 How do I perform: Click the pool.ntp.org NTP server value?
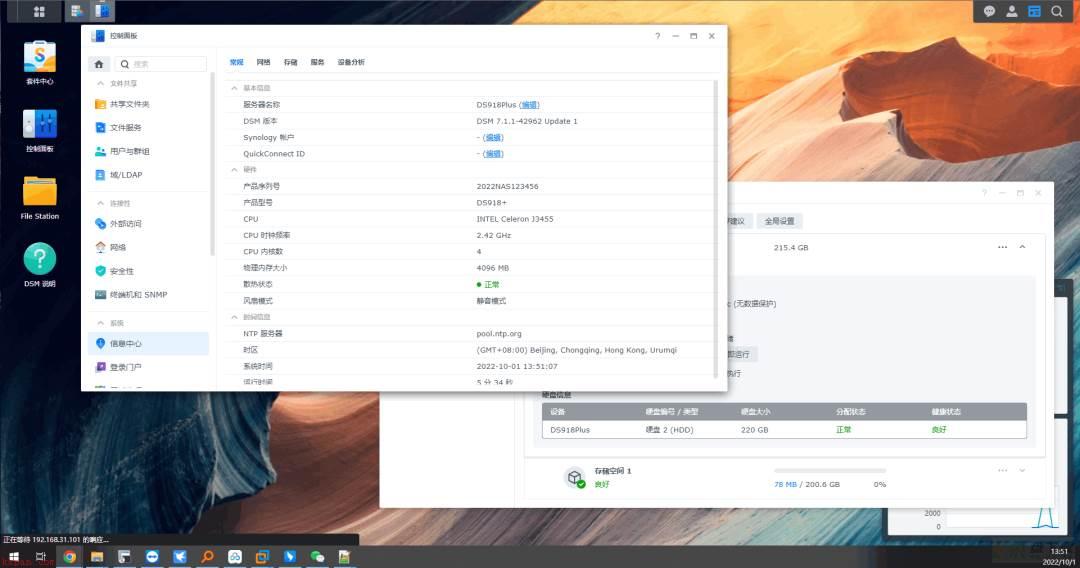coord(499,334)
